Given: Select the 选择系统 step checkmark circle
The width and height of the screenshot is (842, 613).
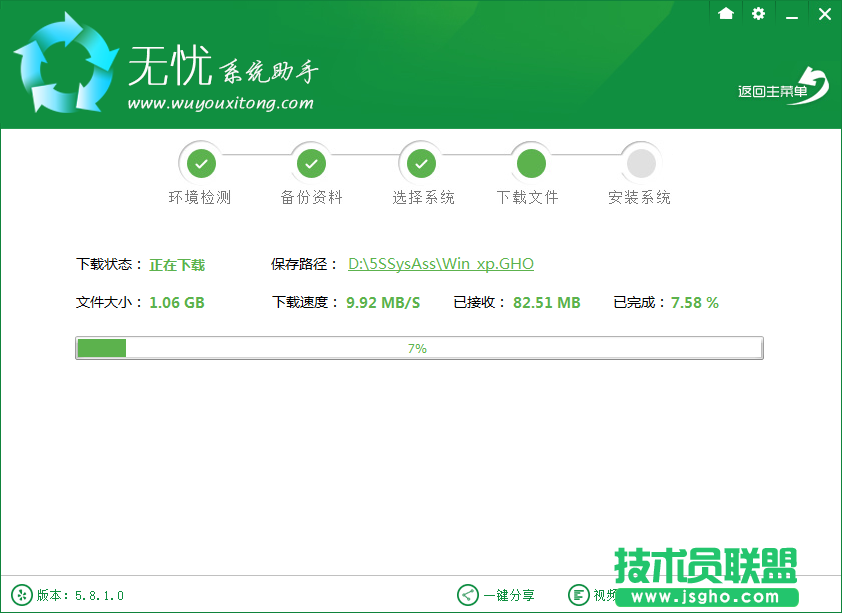Looking at the screenshot, I should [x=421, y=161].
